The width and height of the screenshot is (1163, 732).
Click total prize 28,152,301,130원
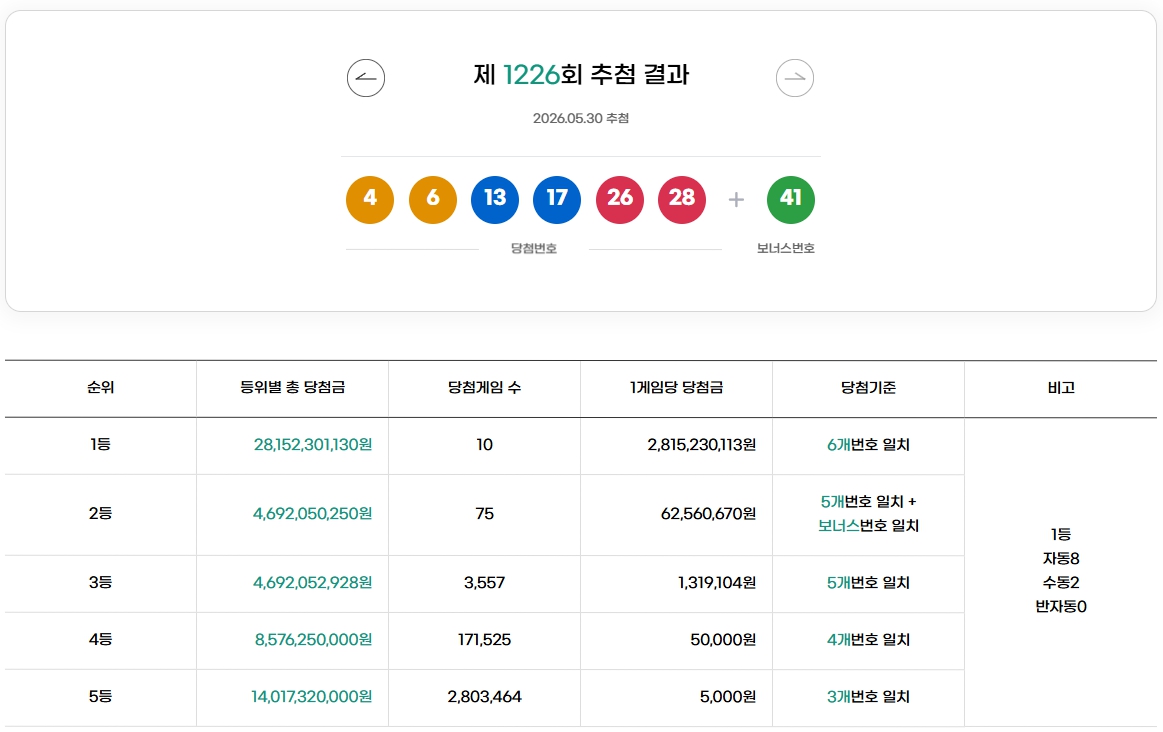coord(313,444)
